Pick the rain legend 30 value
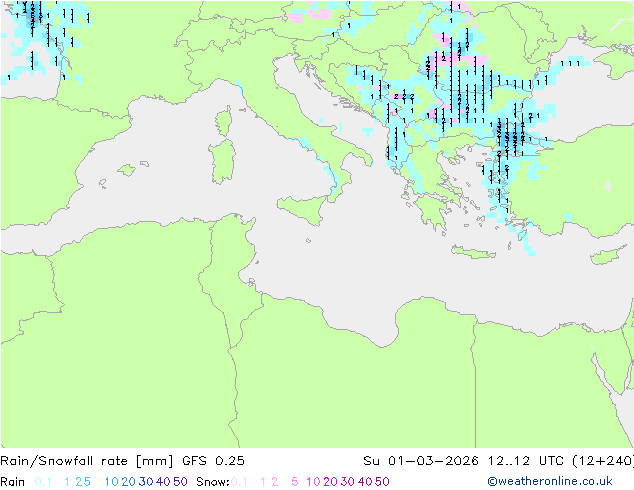 pyautogui.click(x=146, y=482)
